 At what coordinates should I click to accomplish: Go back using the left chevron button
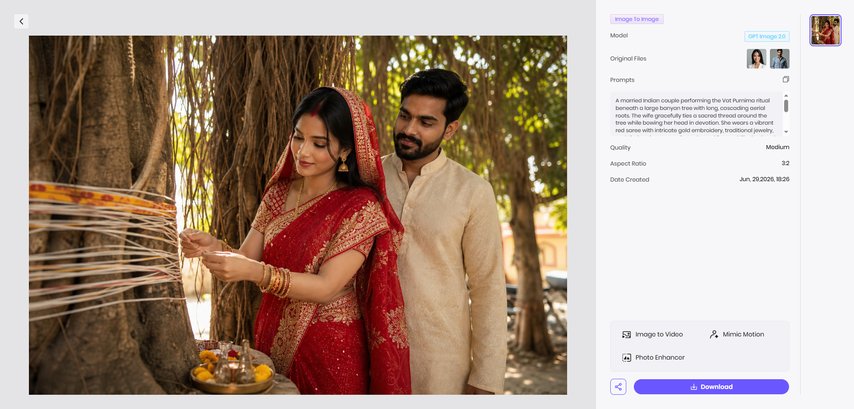[21, 21]
